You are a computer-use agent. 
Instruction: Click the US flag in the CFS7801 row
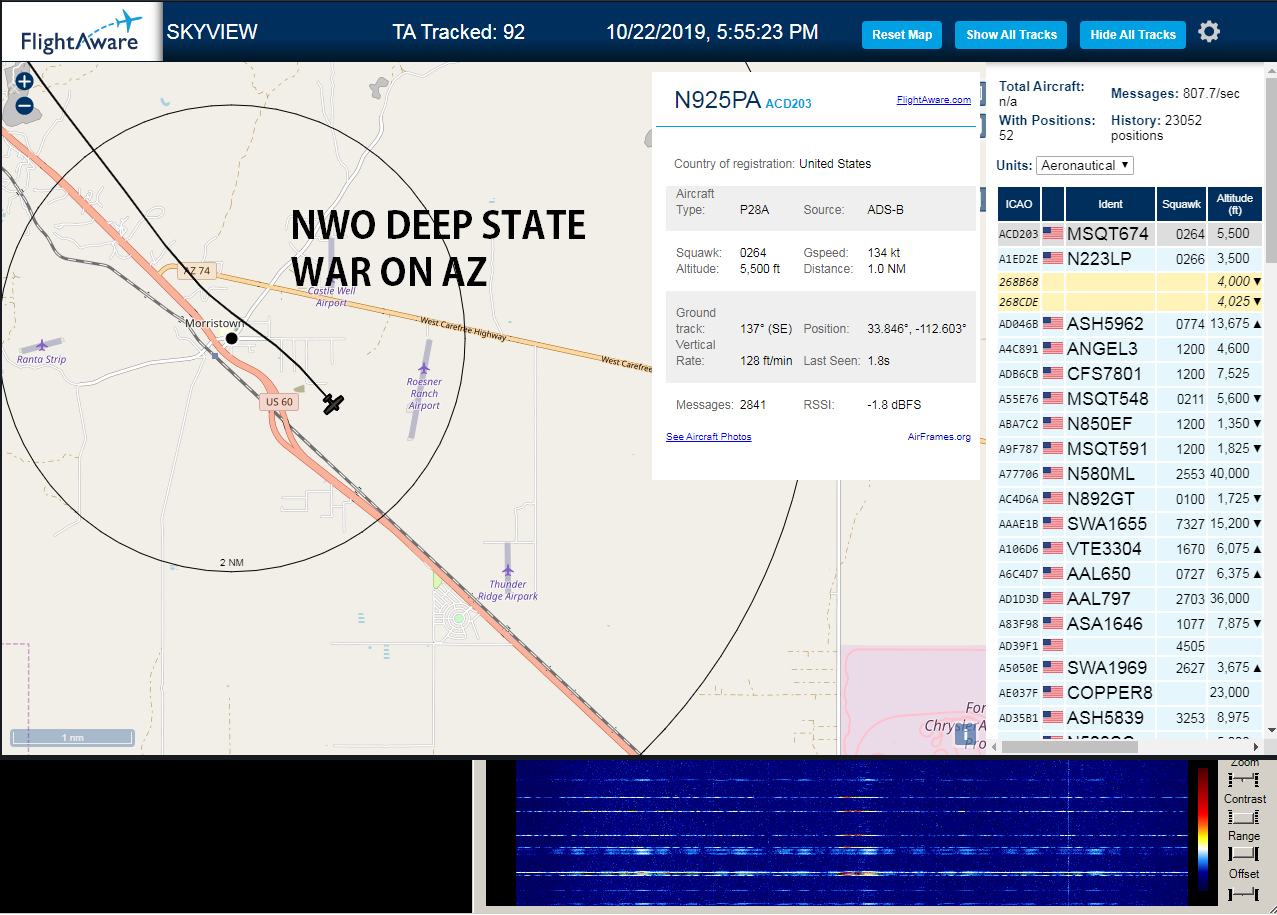pos(1053,373)
